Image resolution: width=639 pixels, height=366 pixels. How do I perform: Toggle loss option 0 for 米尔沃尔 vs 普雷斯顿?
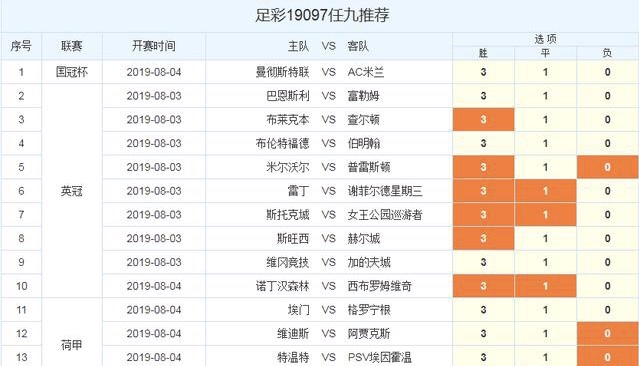coord(607,167)
